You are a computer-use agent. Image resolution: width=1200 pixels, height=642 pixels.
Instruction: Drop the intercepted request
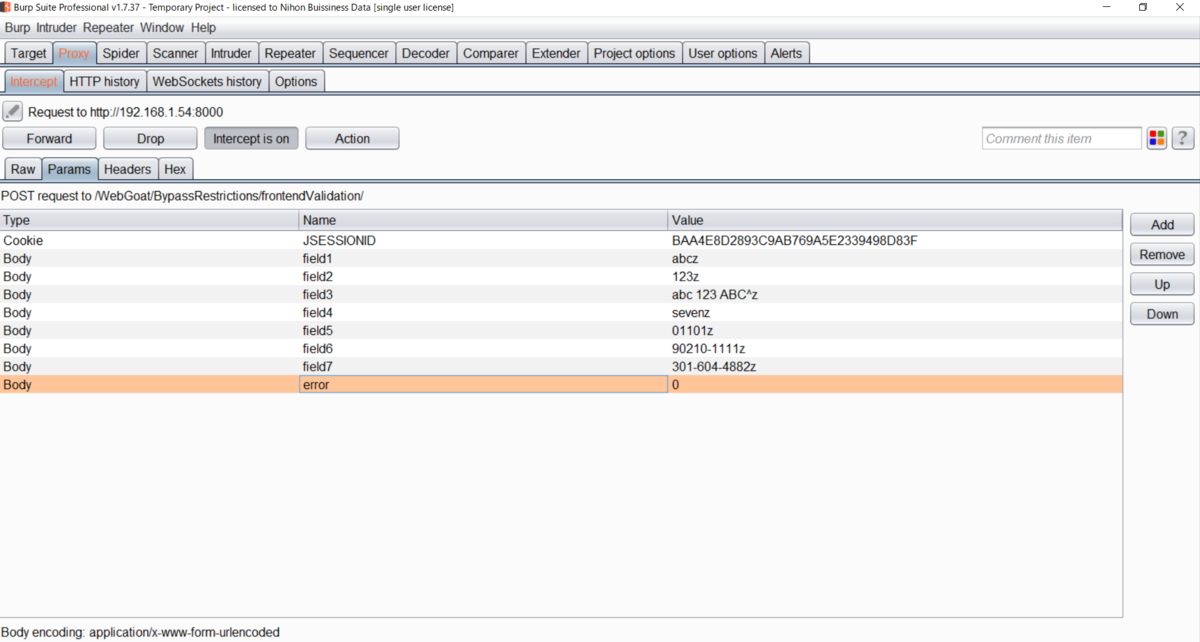[x=151, y=138]
